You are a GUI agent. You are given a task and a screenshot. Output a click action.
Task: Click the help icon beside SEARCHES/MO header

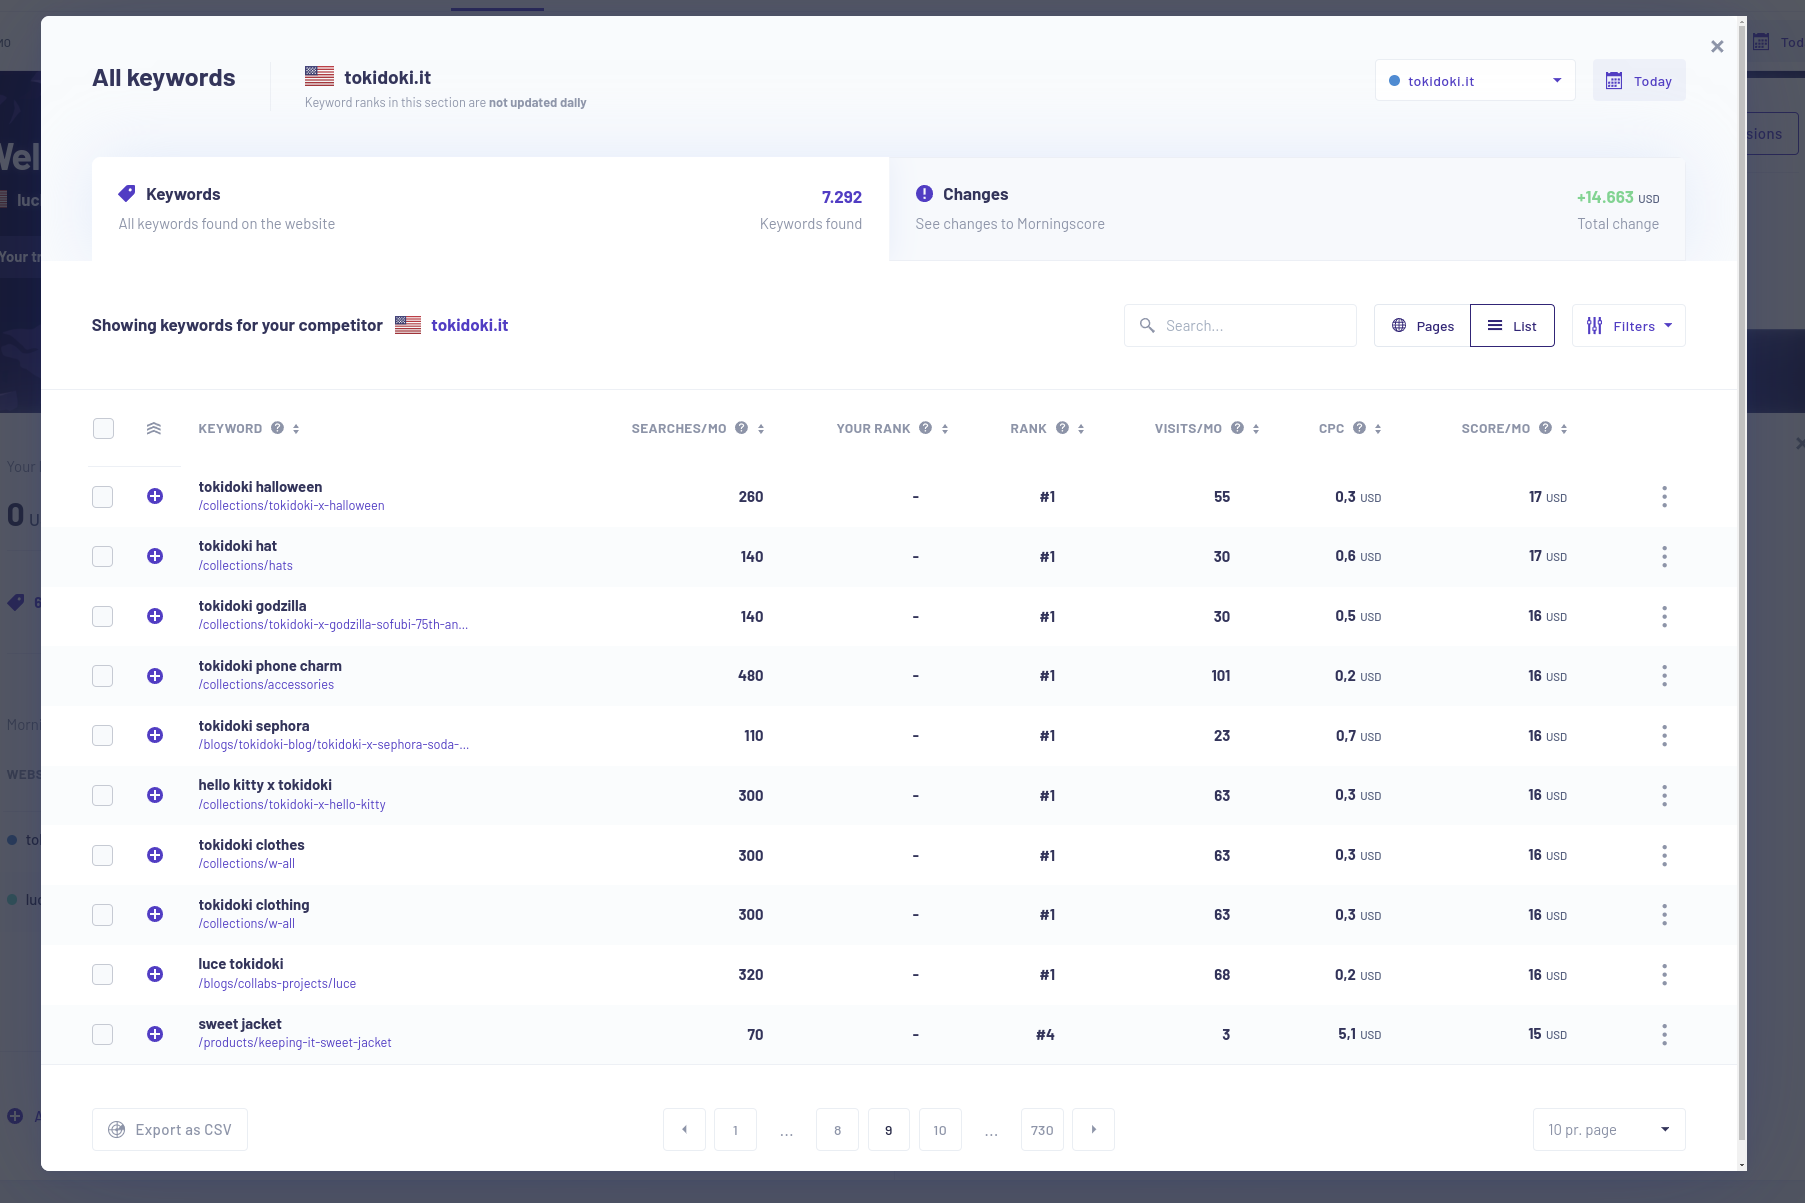(x=742, y=428)
